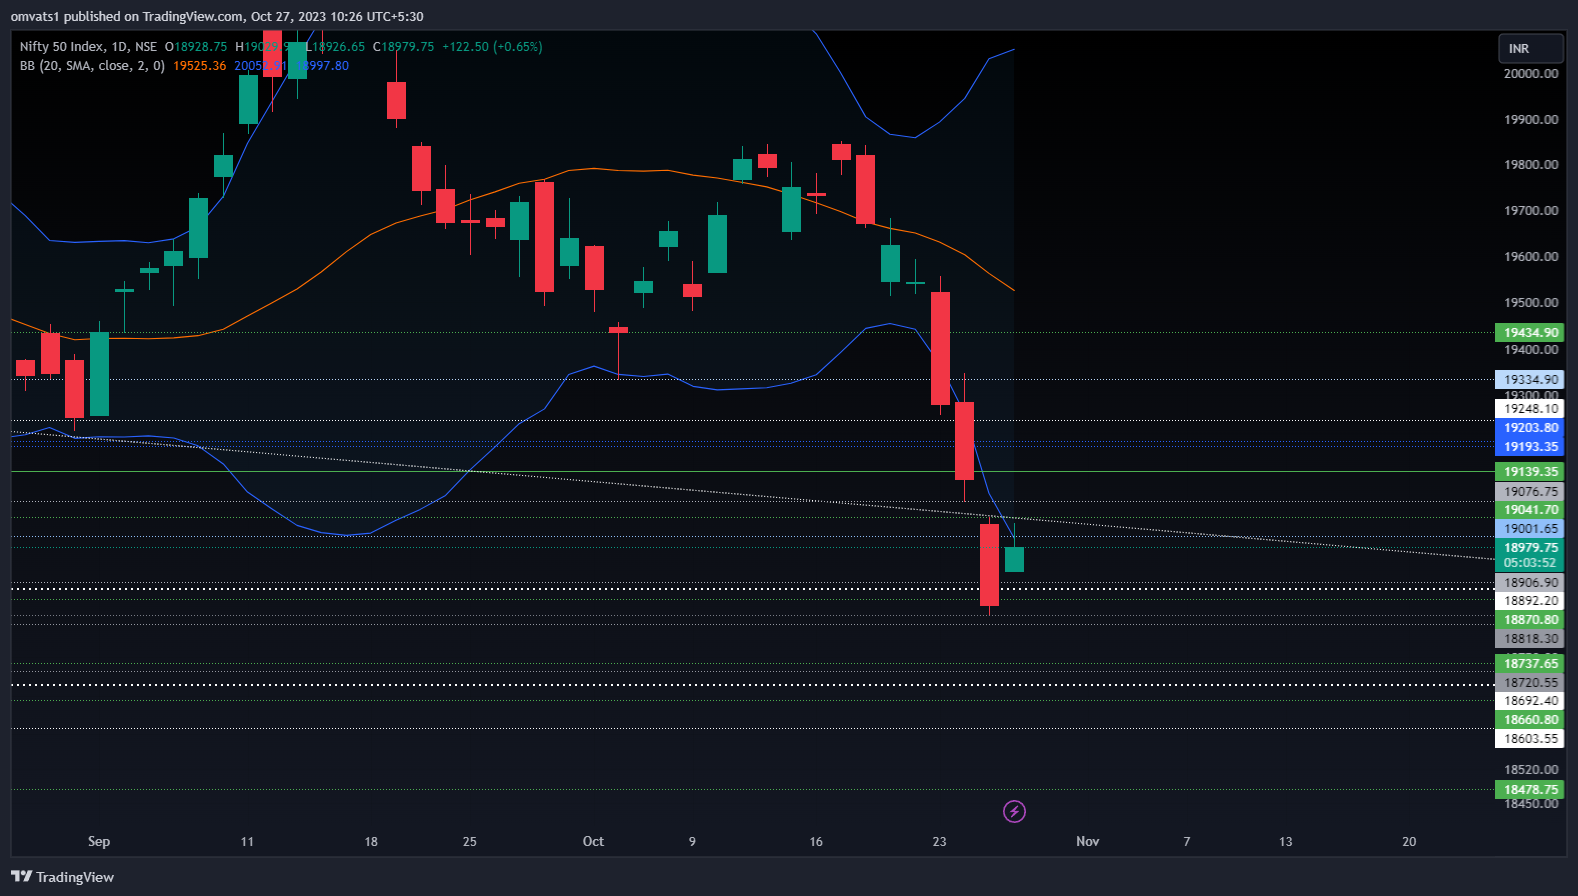Click the 19203.80 blue price label
This screenshot has height=896, width=1578.
point(1530,428)
